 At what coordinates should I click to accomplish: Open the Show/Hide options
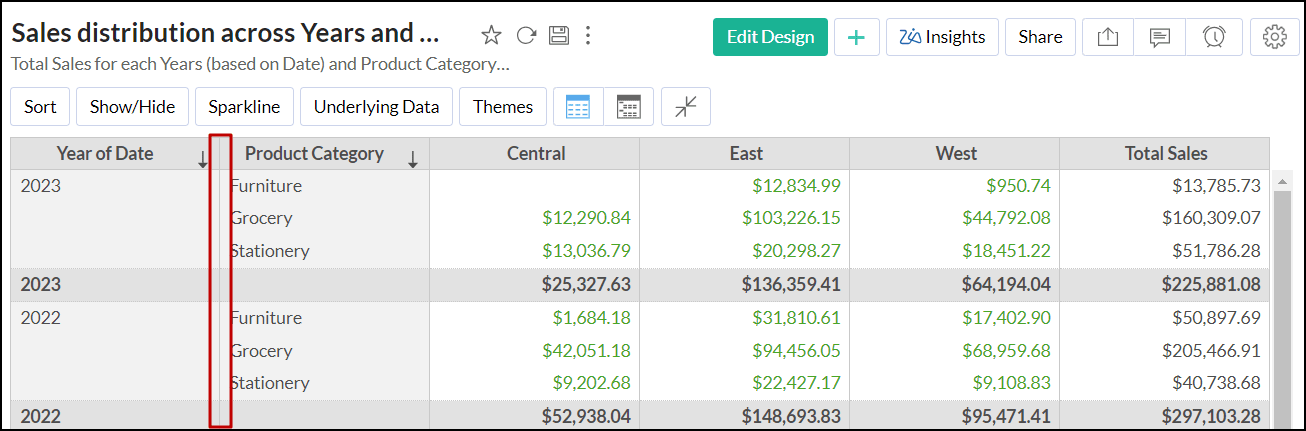(132, 107)
